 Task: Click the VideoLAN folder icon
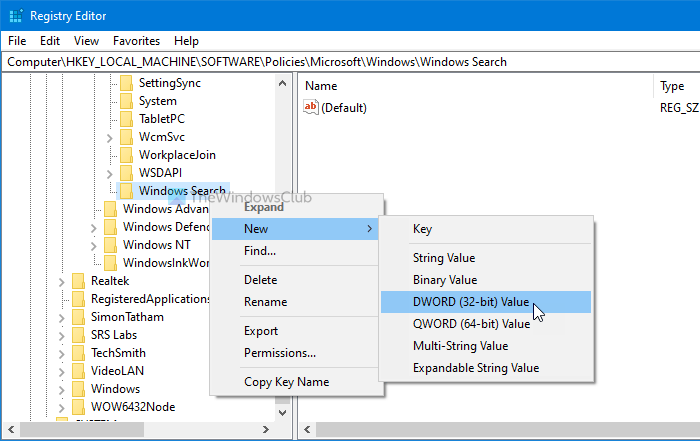tap(78, 371)
